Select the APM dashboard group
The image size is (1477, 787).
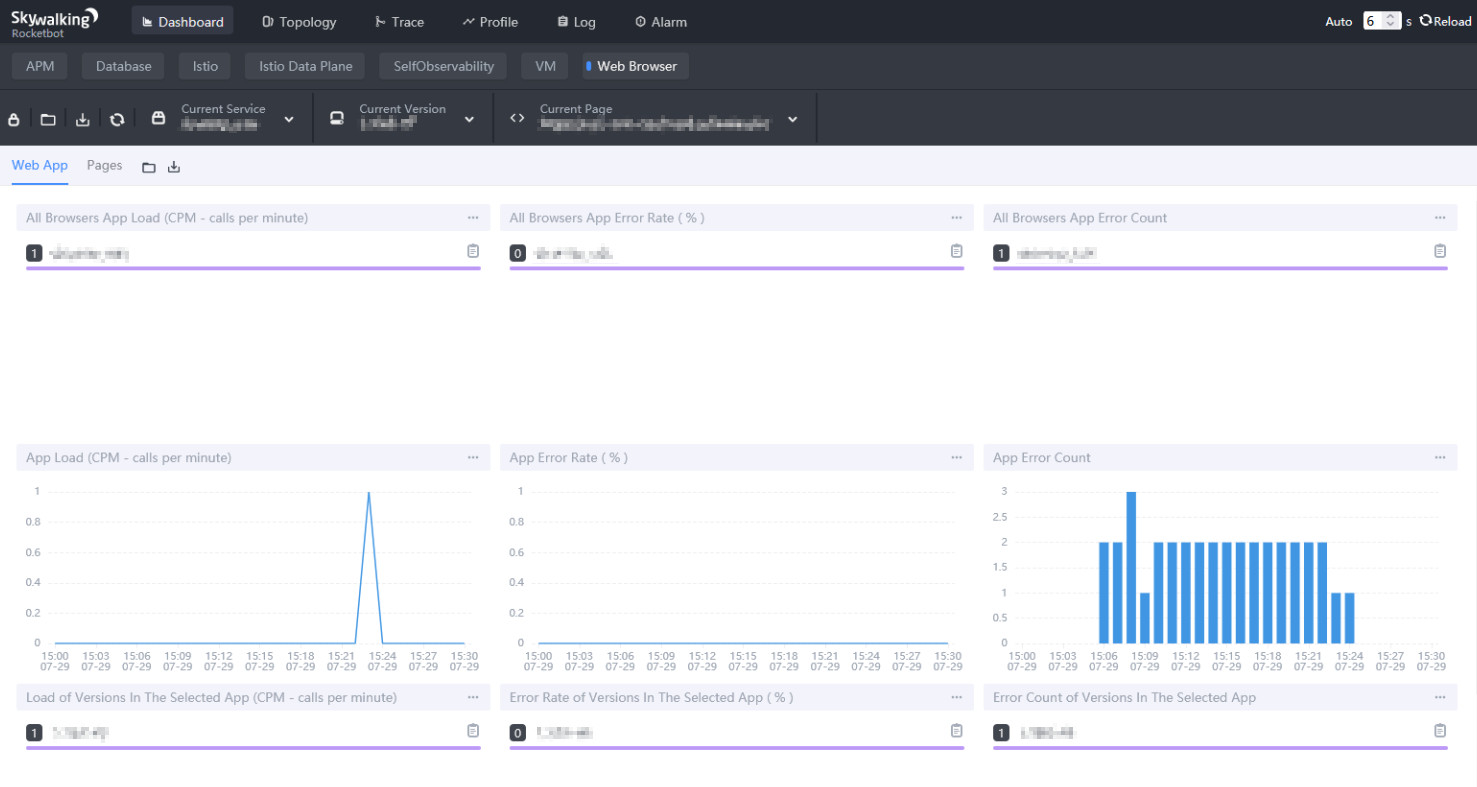(x=40, y=66)
